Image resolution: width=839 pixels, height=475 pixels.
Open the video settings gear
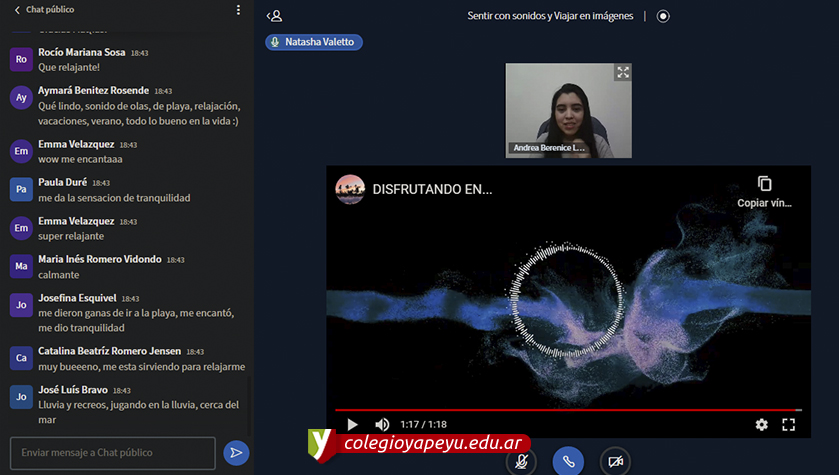[761, 424]
